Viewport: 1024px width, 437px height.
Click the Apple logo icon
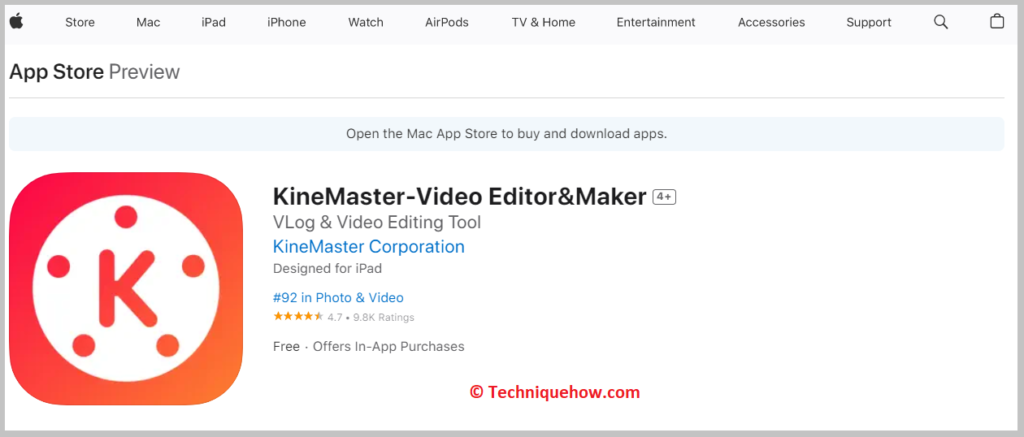(16, 22)
